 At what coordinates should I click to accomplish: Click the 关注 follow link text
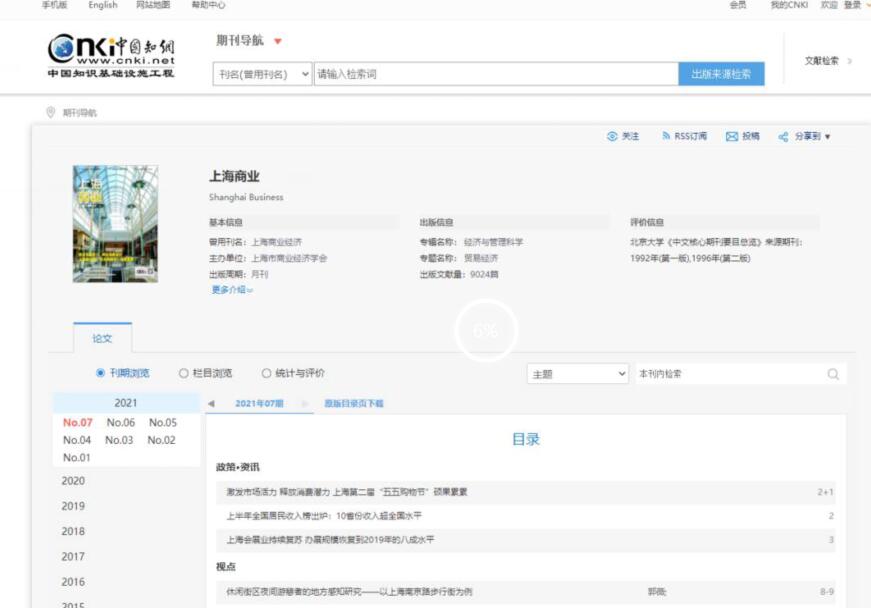click(630, 136)
